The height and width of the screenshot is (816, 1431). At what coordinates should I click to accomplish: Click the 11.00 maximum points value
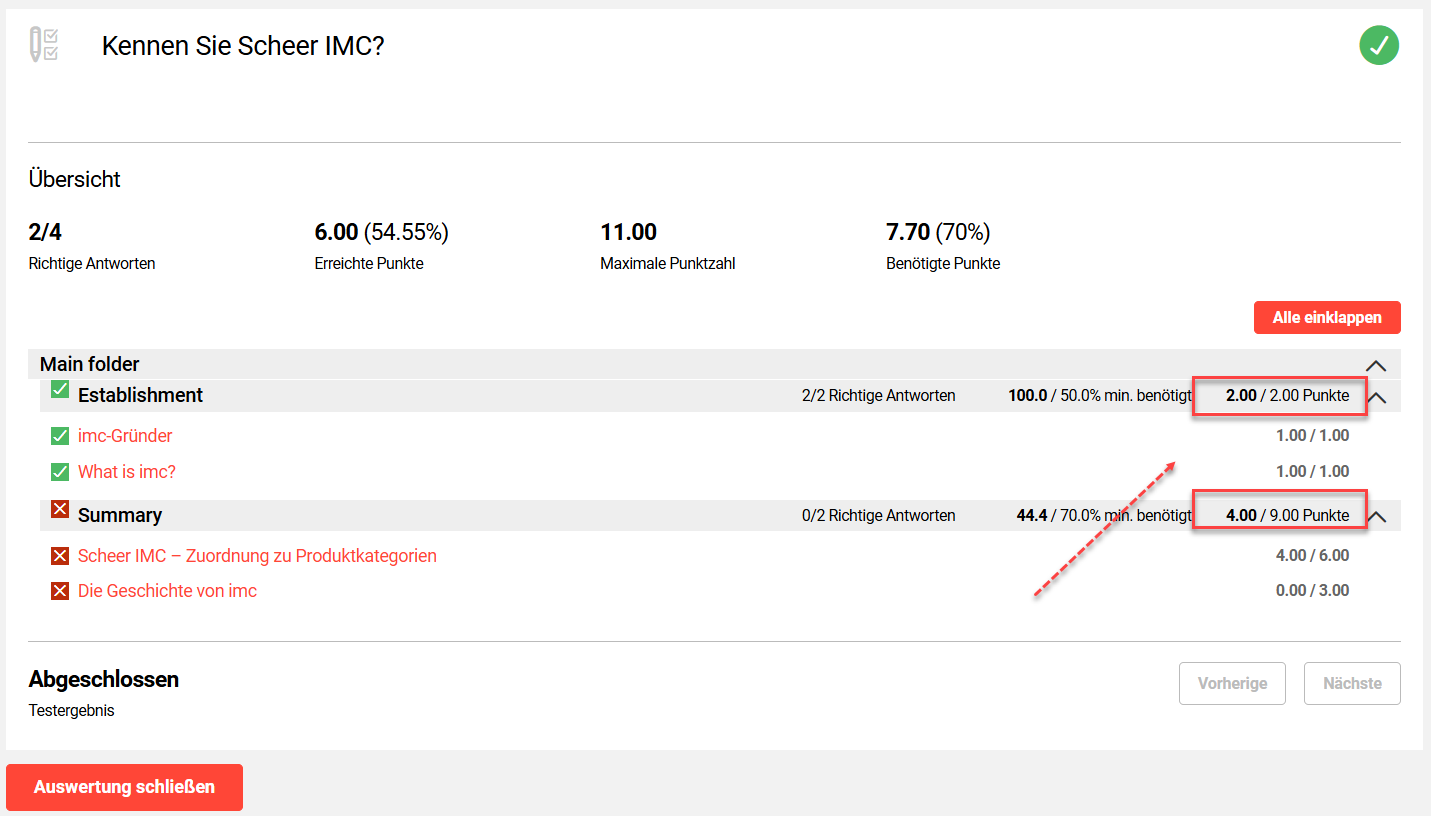tap(629, 232)
